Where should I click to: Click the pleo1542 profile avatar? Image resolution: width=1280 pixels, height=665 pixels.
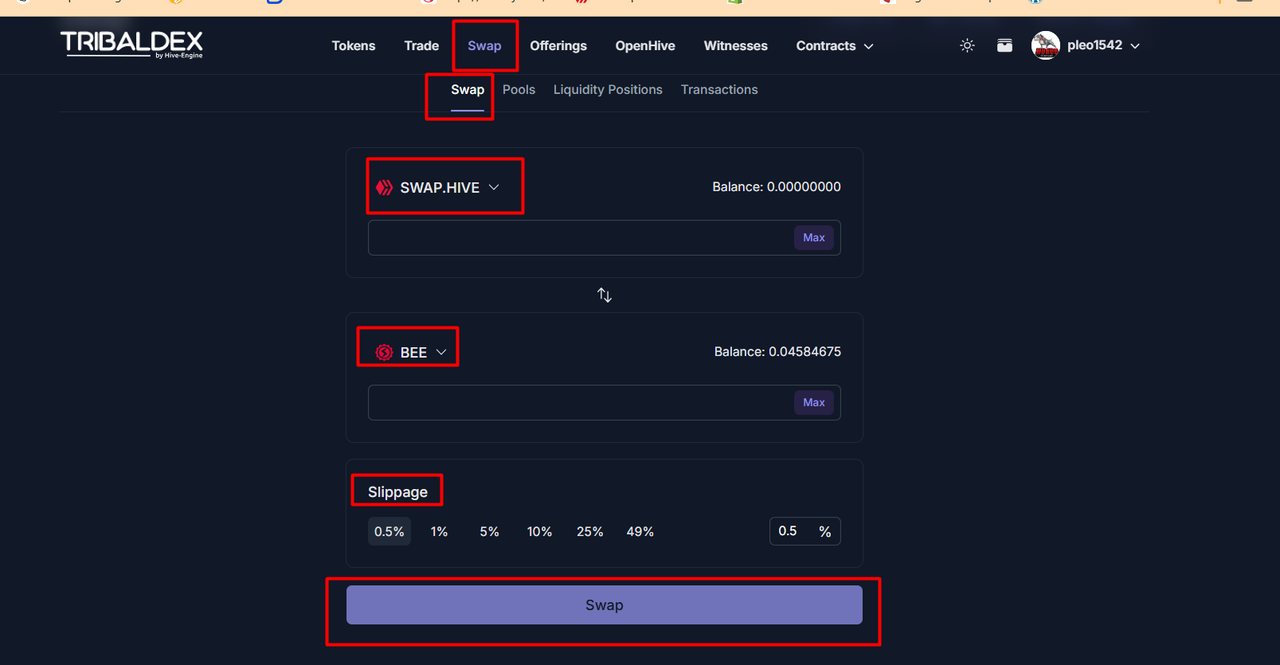[x=1045, y=46]
